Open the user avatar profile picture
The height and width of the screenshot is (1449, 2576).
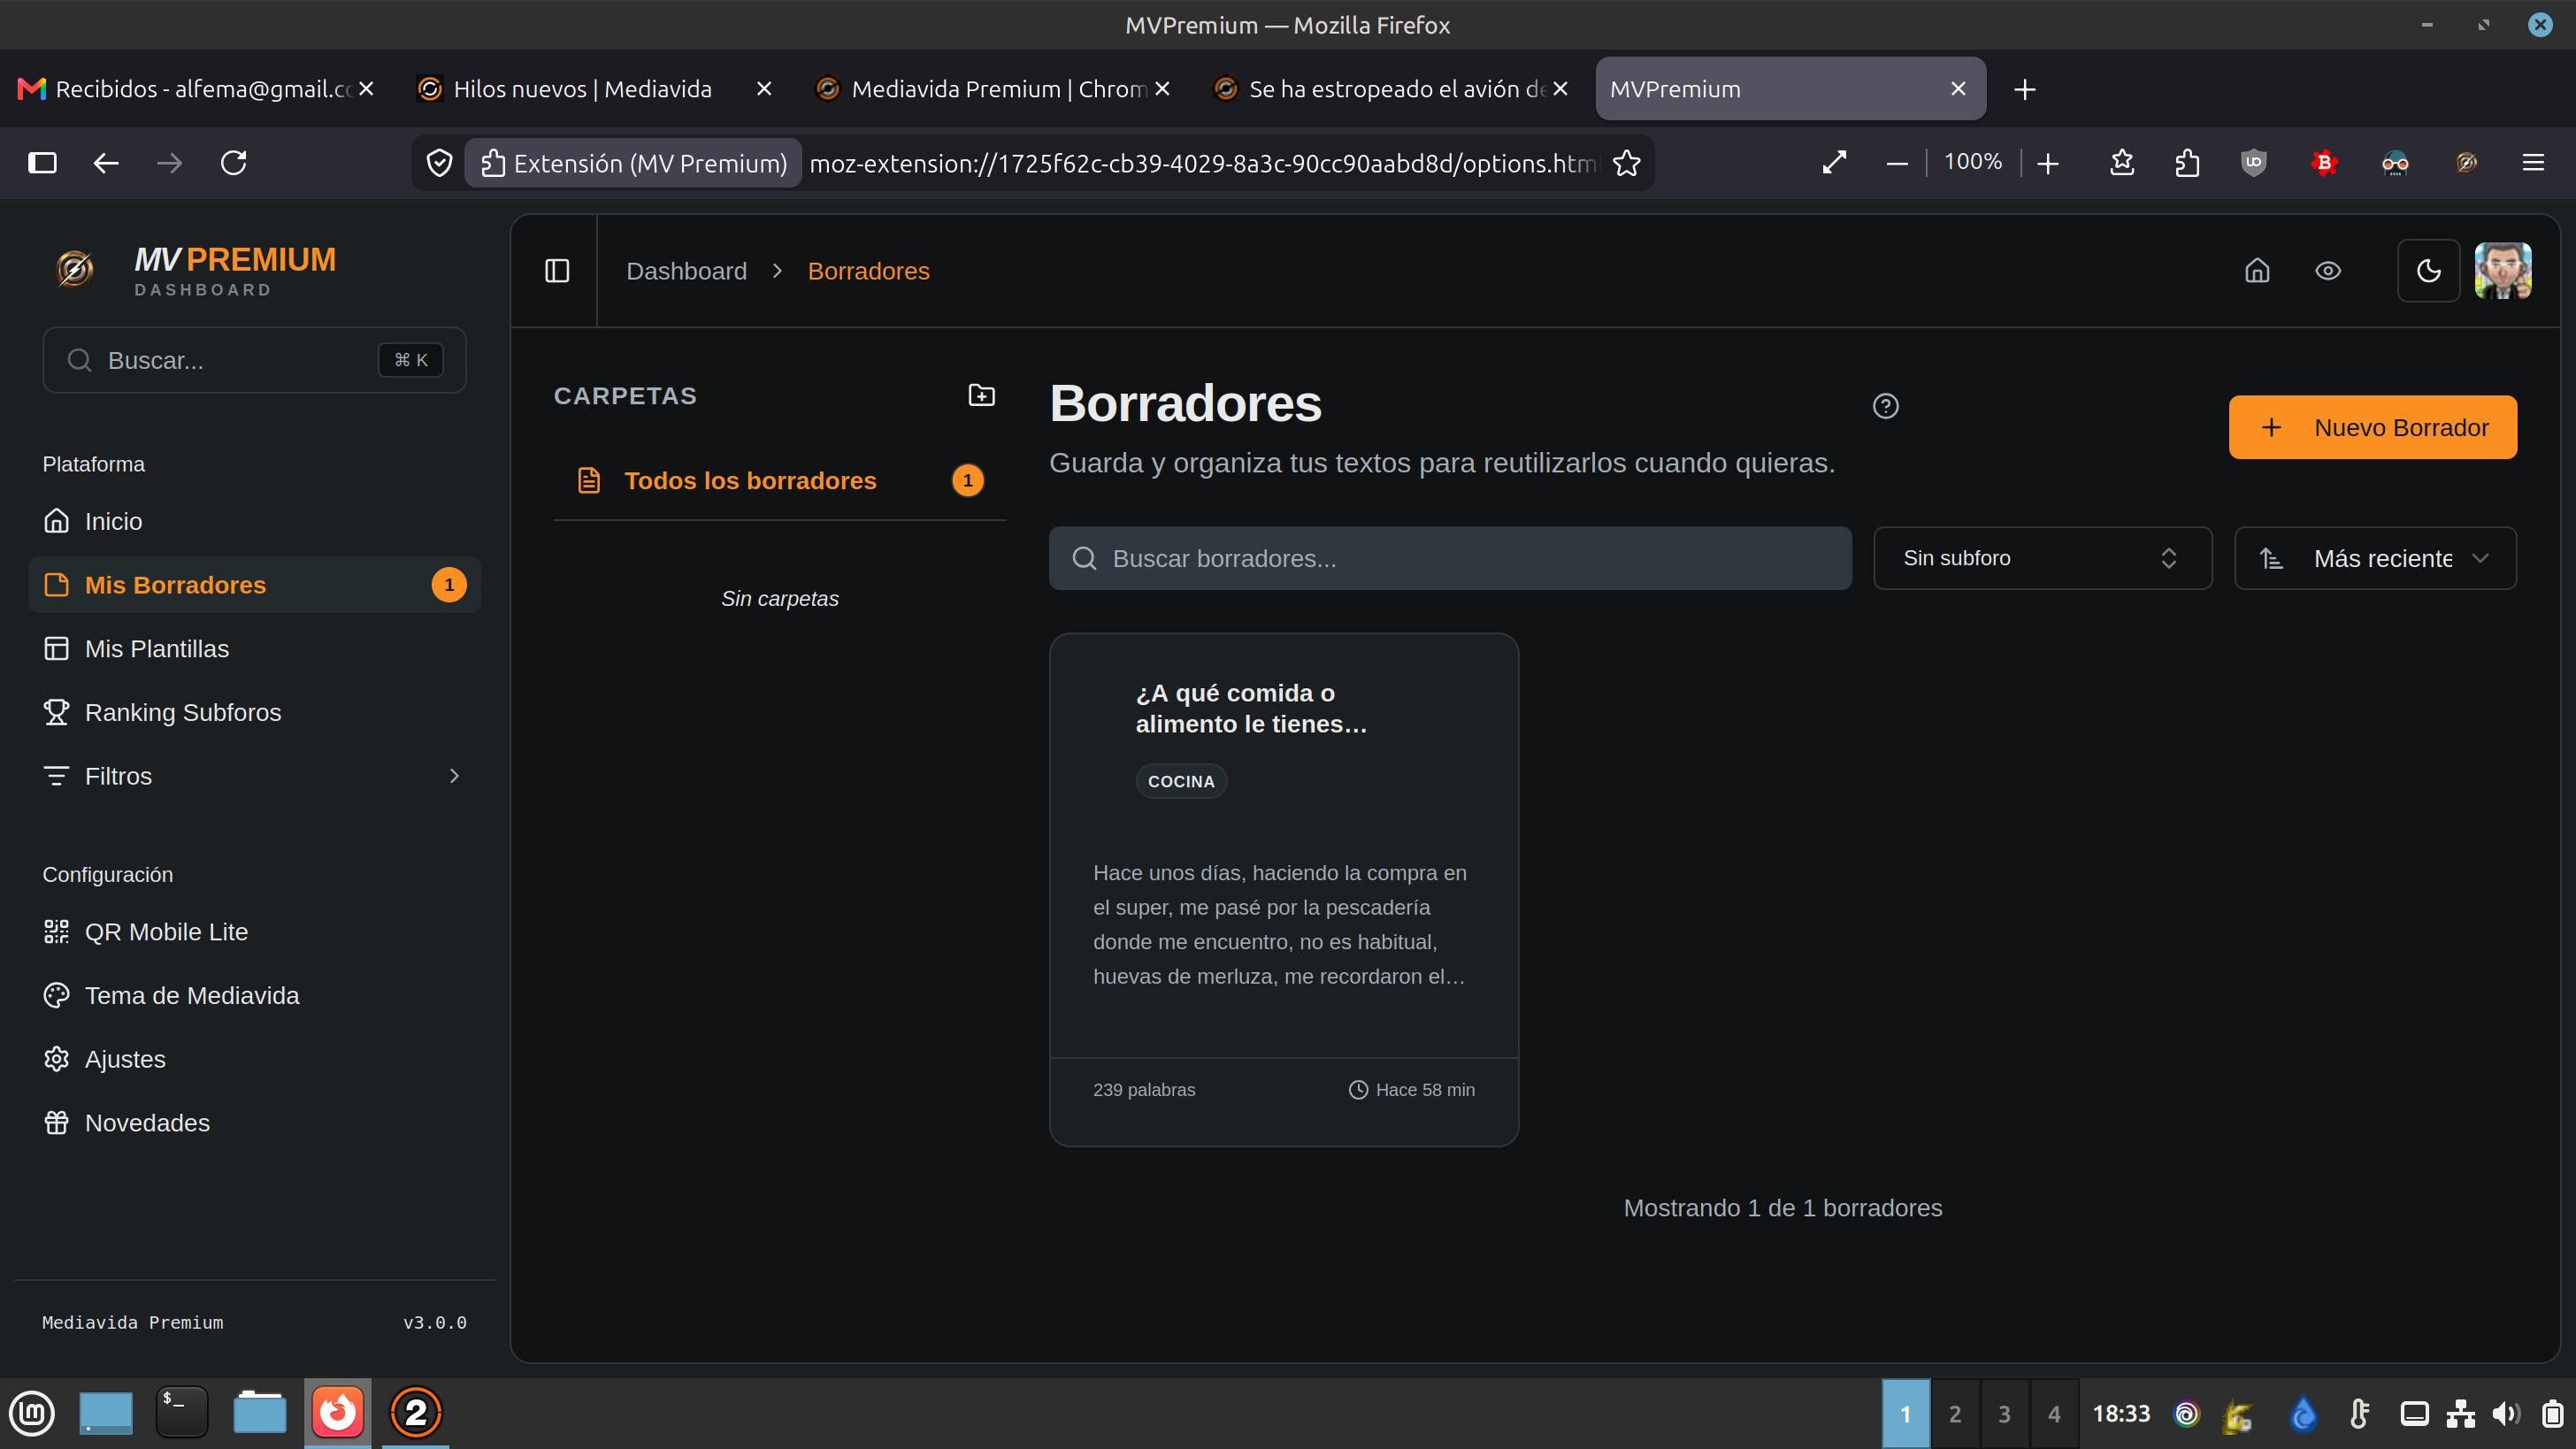[x=2503, y=271]
